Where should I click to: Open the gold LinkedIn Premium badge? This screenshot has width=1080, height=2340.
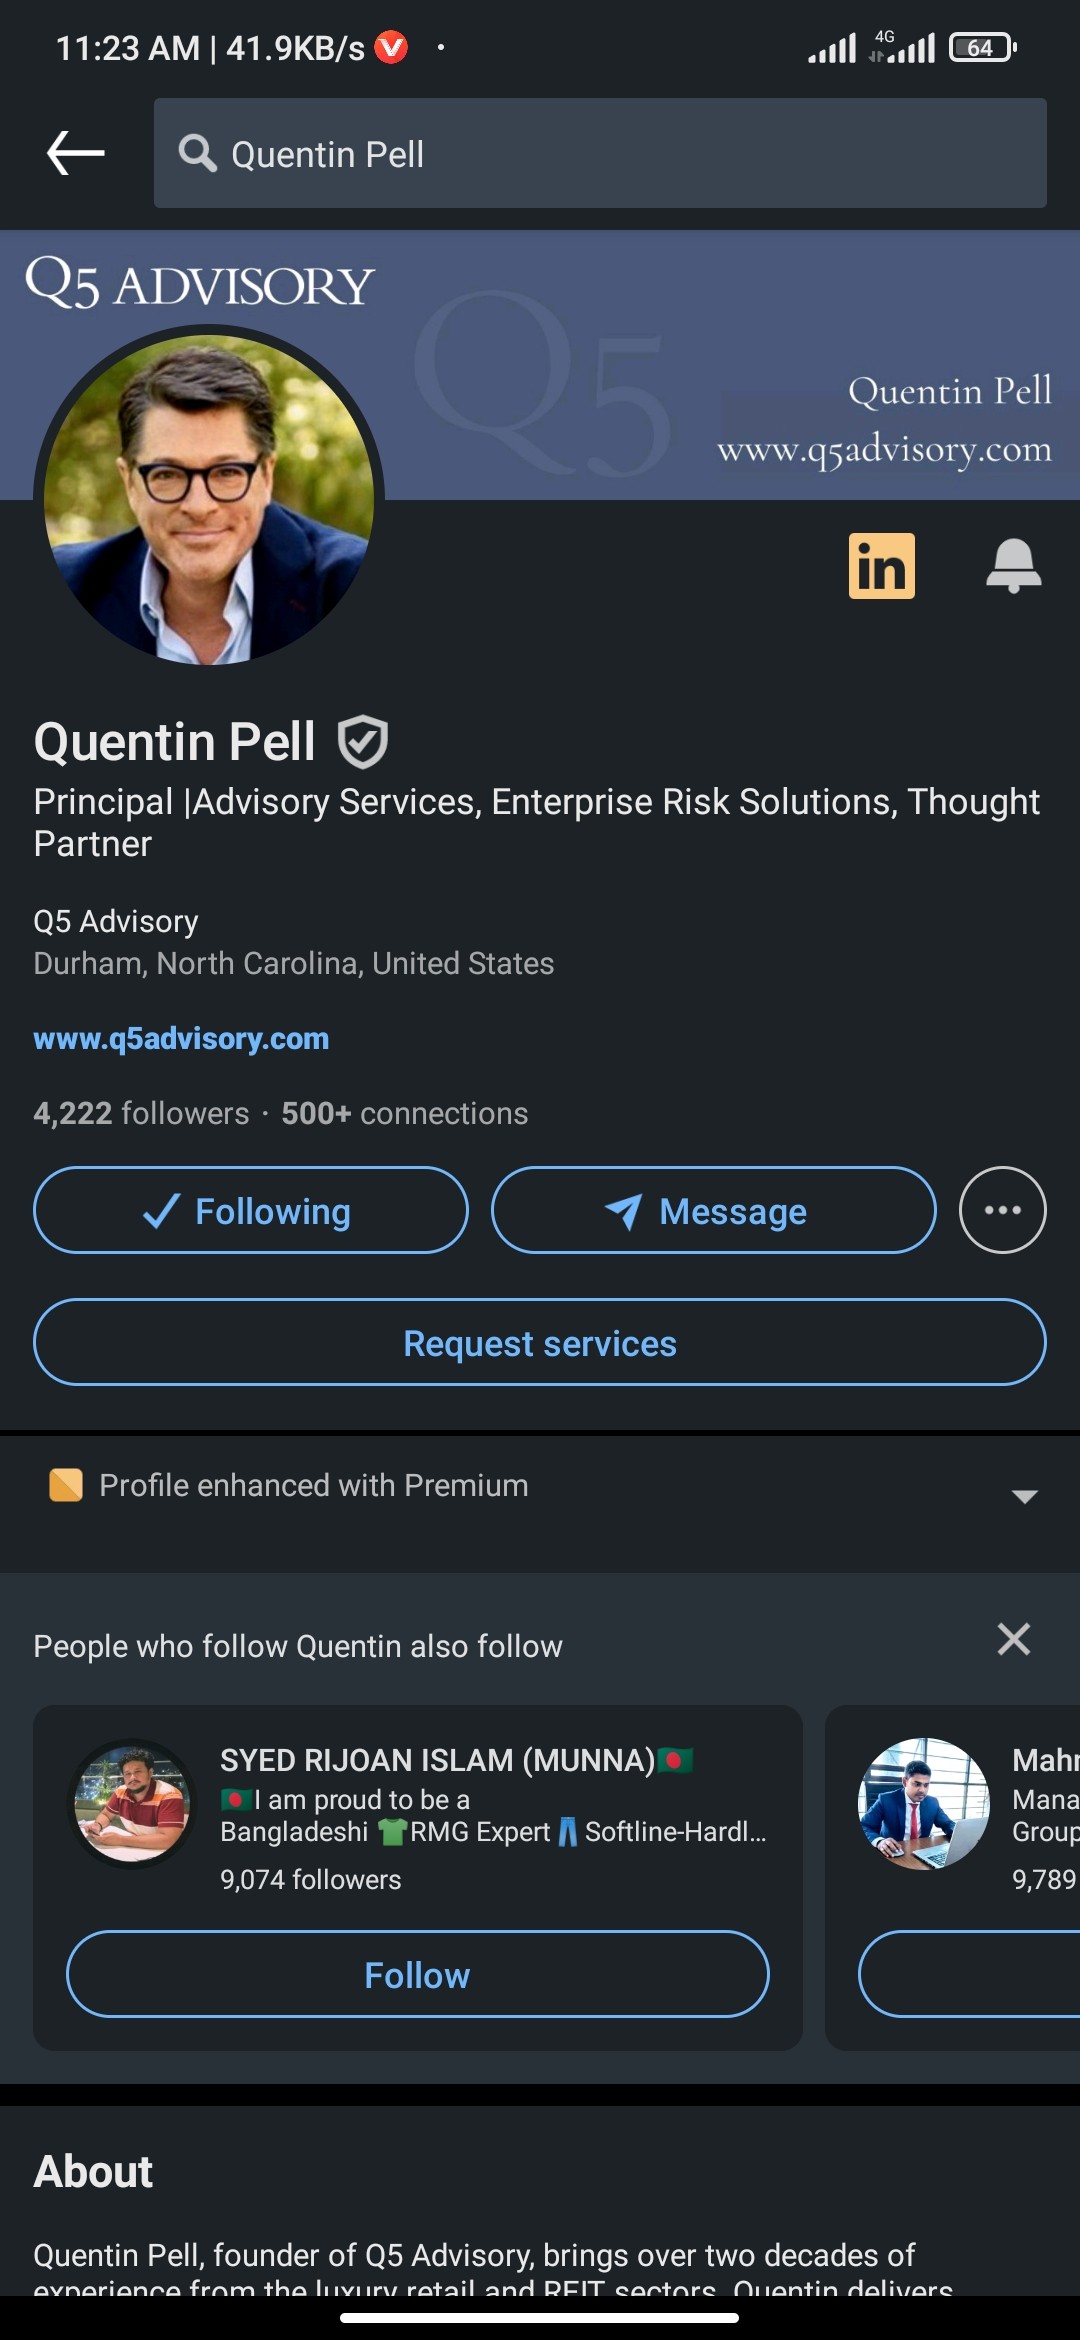click(881, 566)
